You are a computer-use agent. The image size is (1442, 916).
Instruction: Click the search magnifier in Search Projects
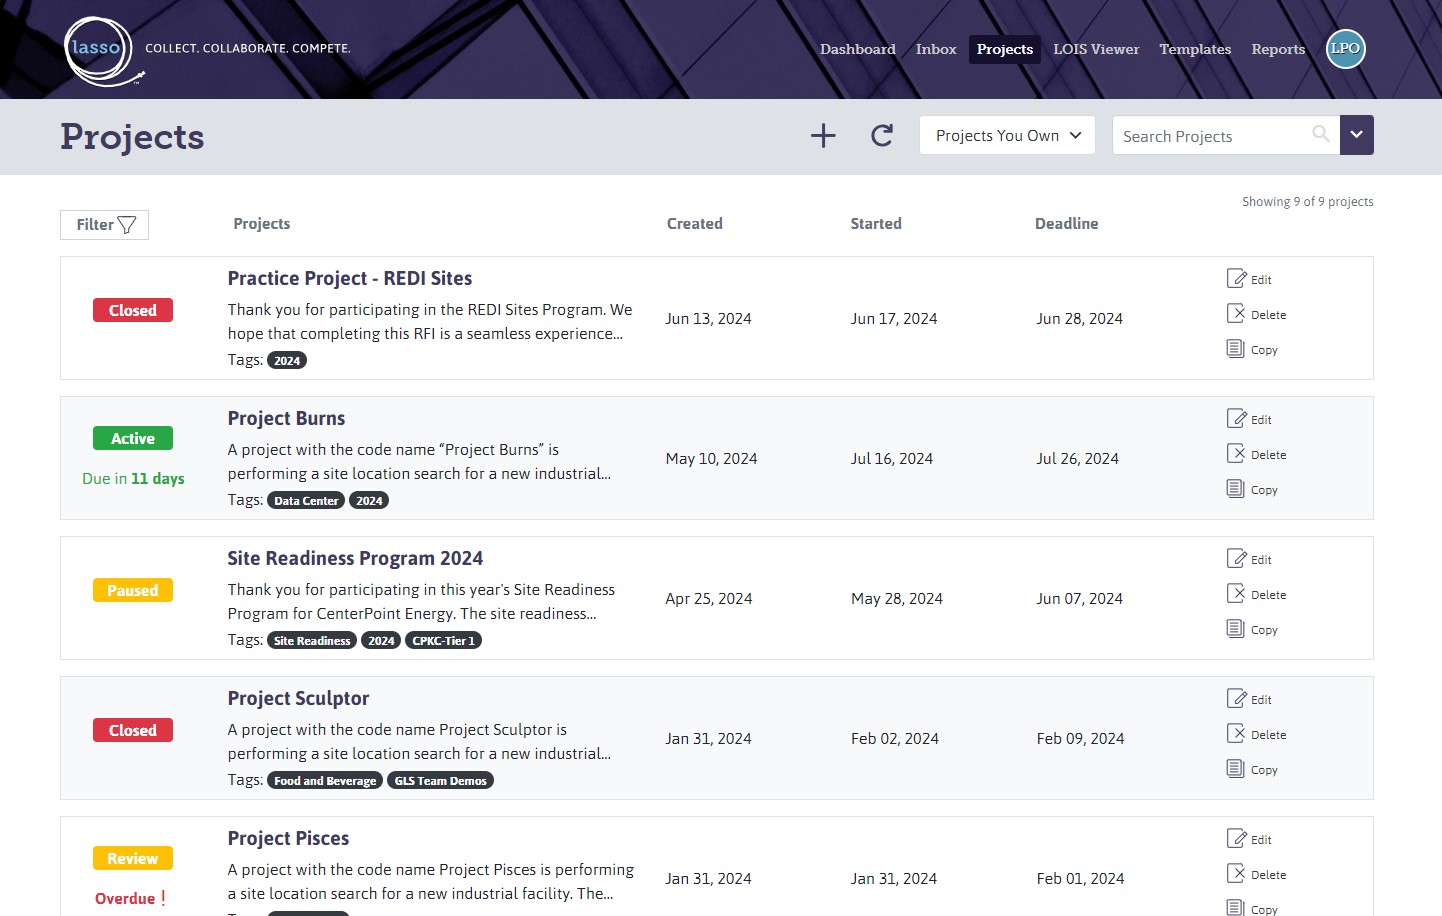click(x=1321, y=134)
